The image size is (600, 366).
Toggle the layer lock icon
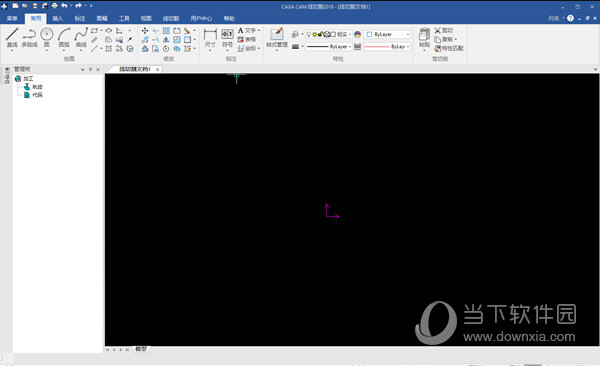(x=320, y=34)
